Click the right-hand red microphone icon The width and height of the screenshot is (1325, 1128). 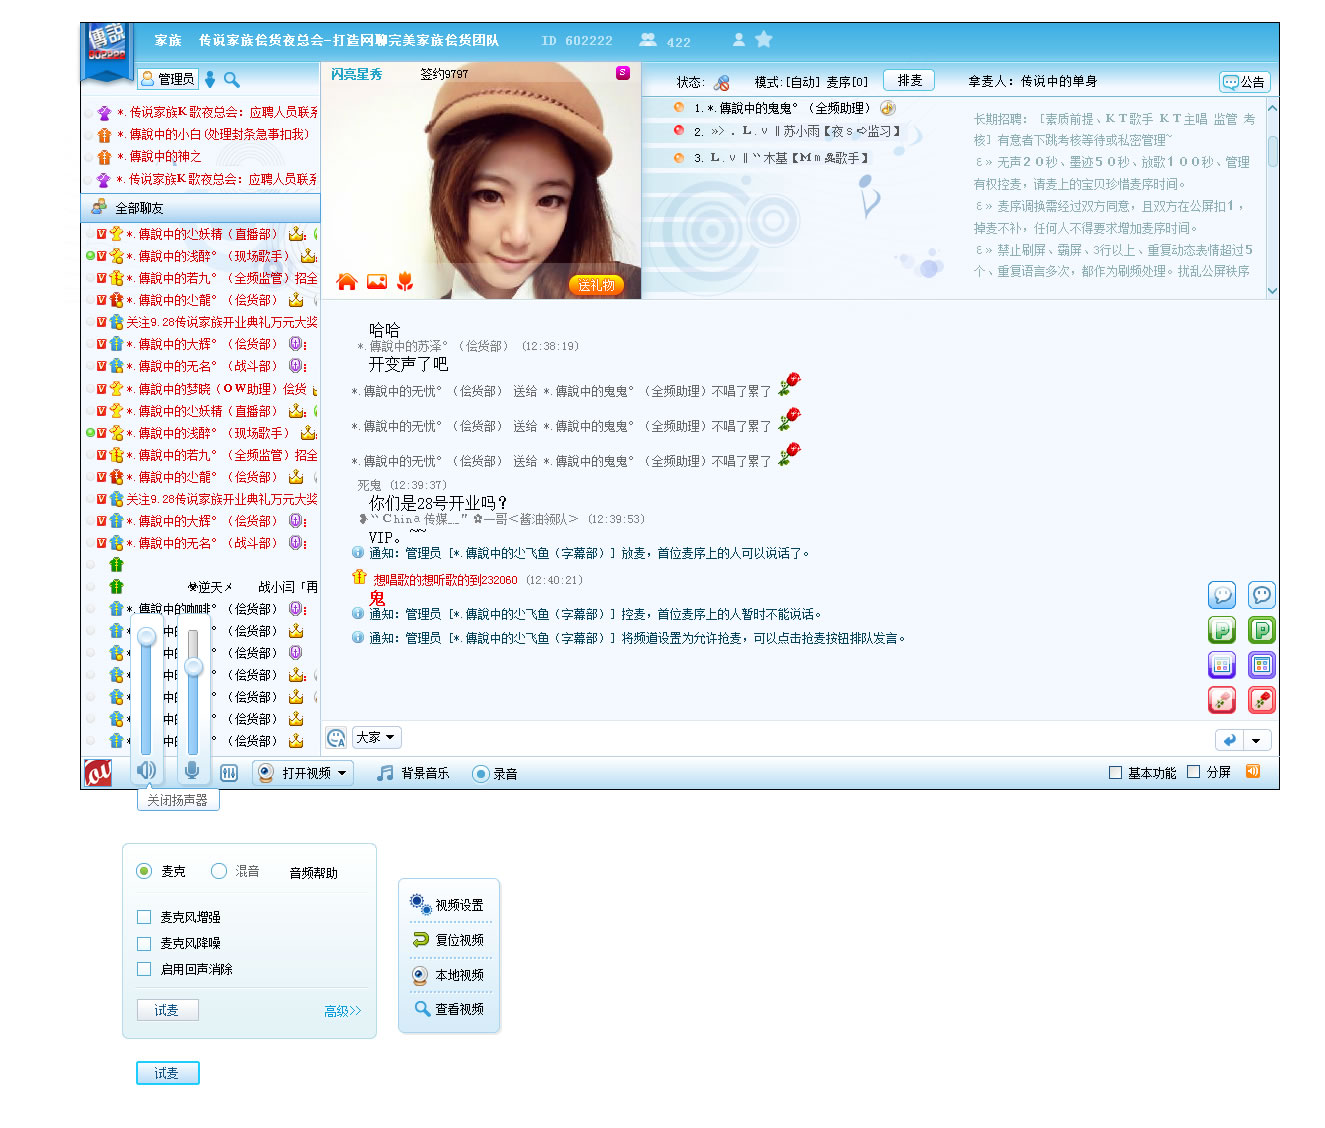pyautogui.click(x=1262, y=700)
